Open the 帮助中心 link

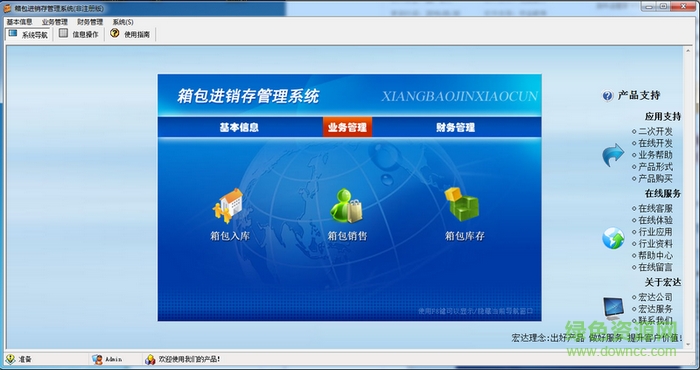(x=655, y=256)
